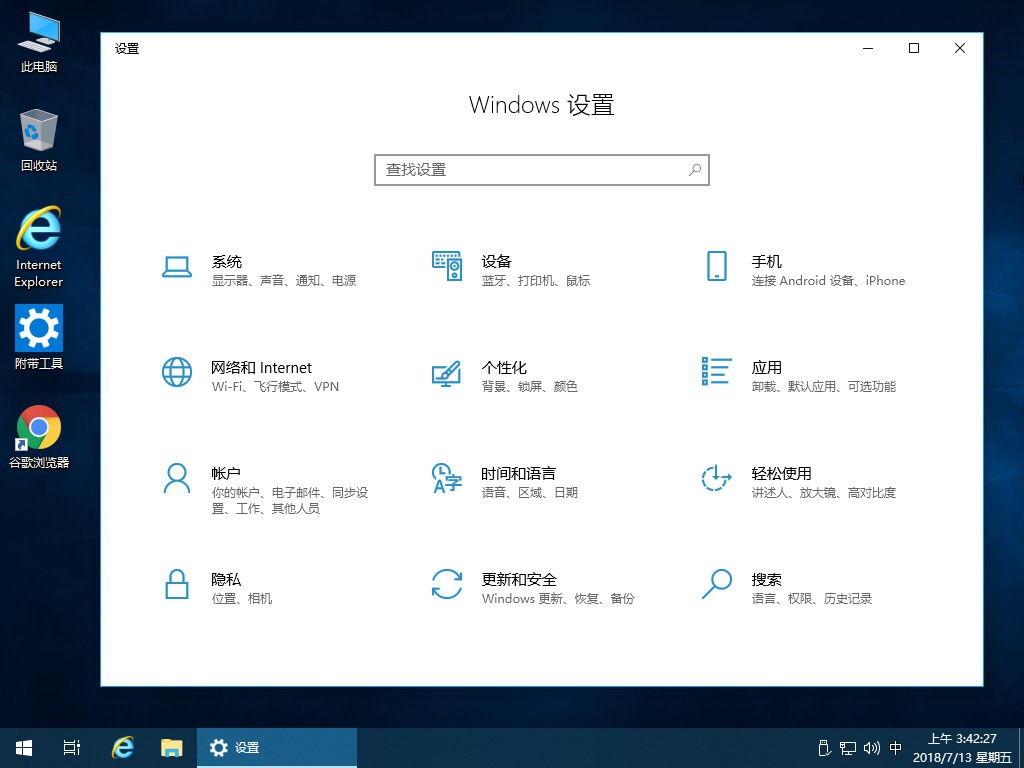The height and width of the screenshot is (768, 1024).
Task: Open the 搜索 magnifier icon
Action: point(716,584)
